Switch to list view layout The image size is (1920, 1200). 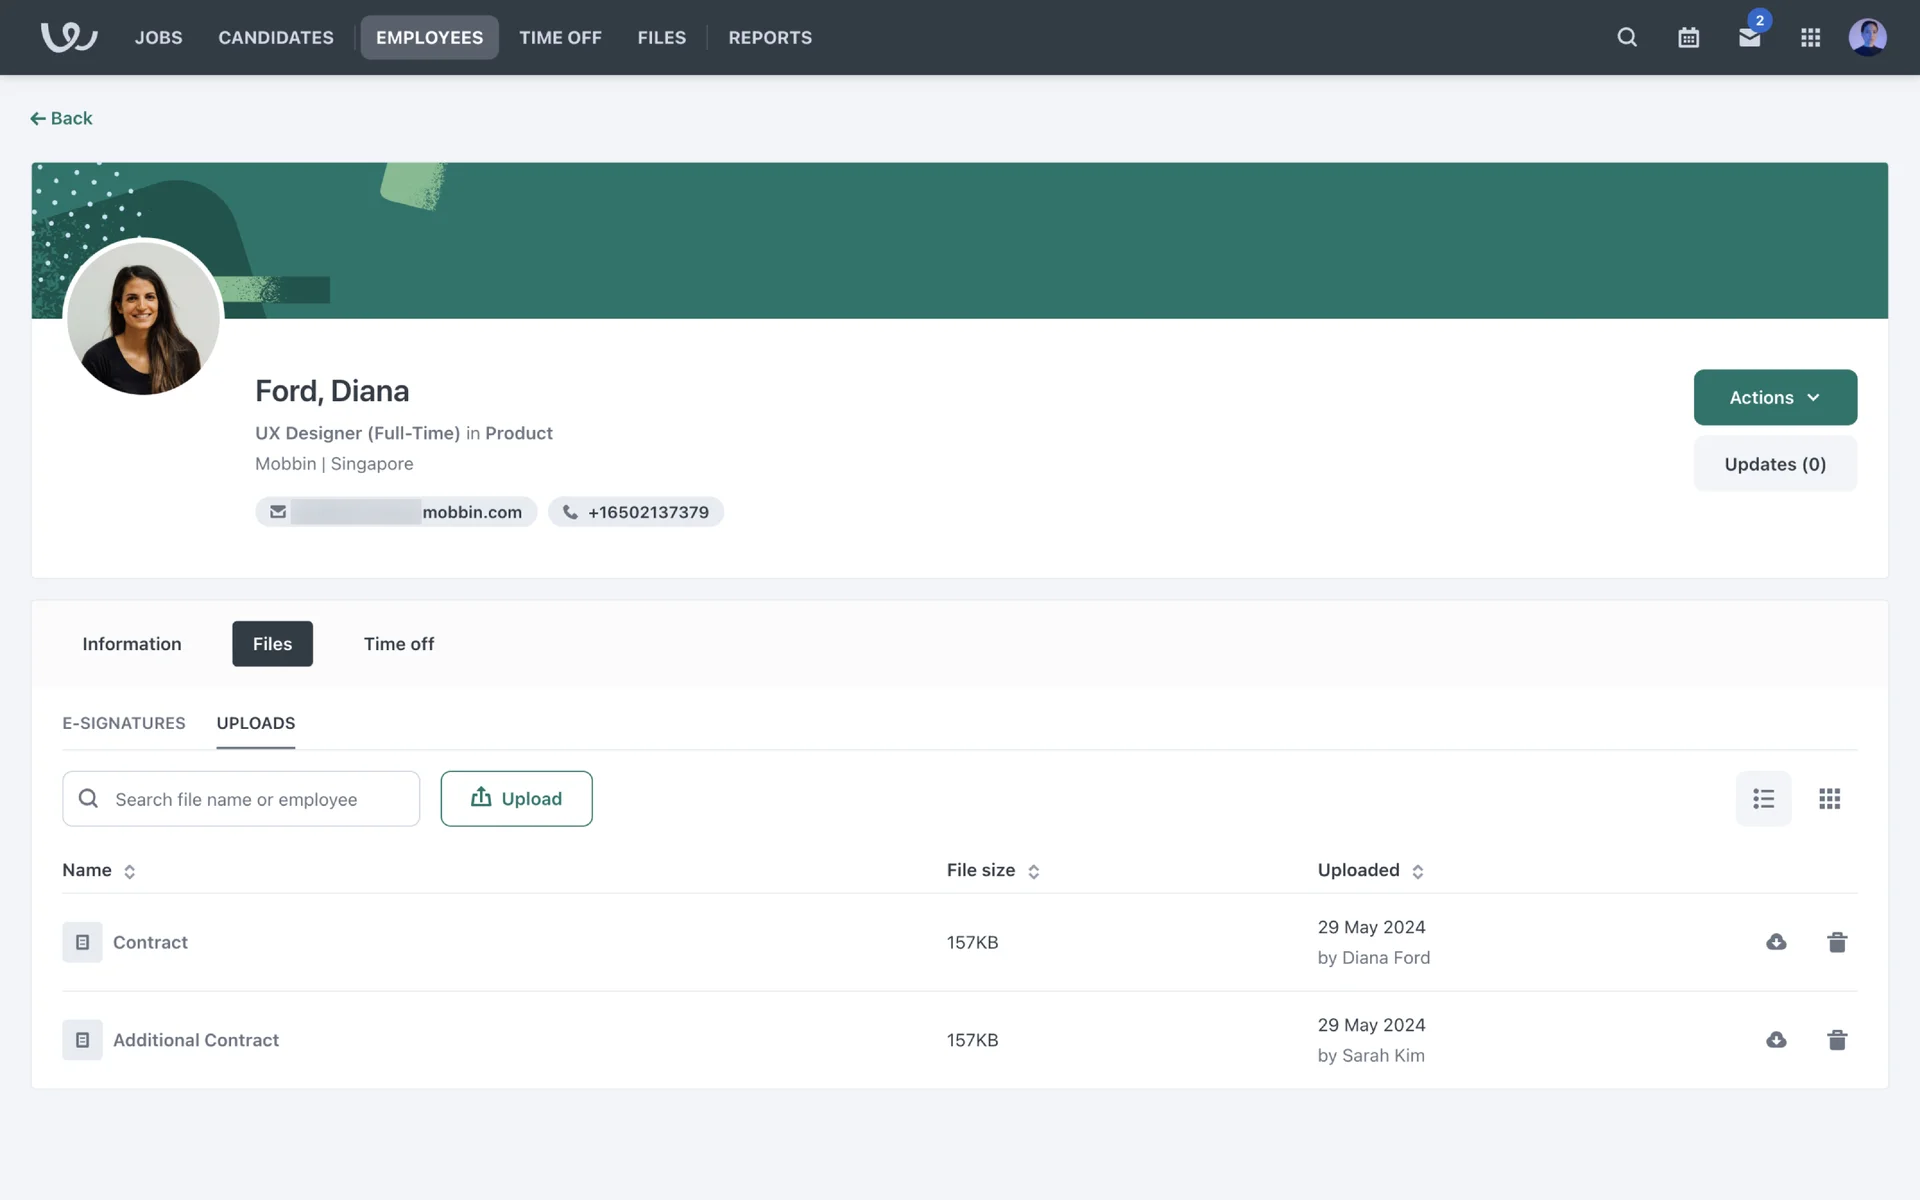coord(1763,798)
